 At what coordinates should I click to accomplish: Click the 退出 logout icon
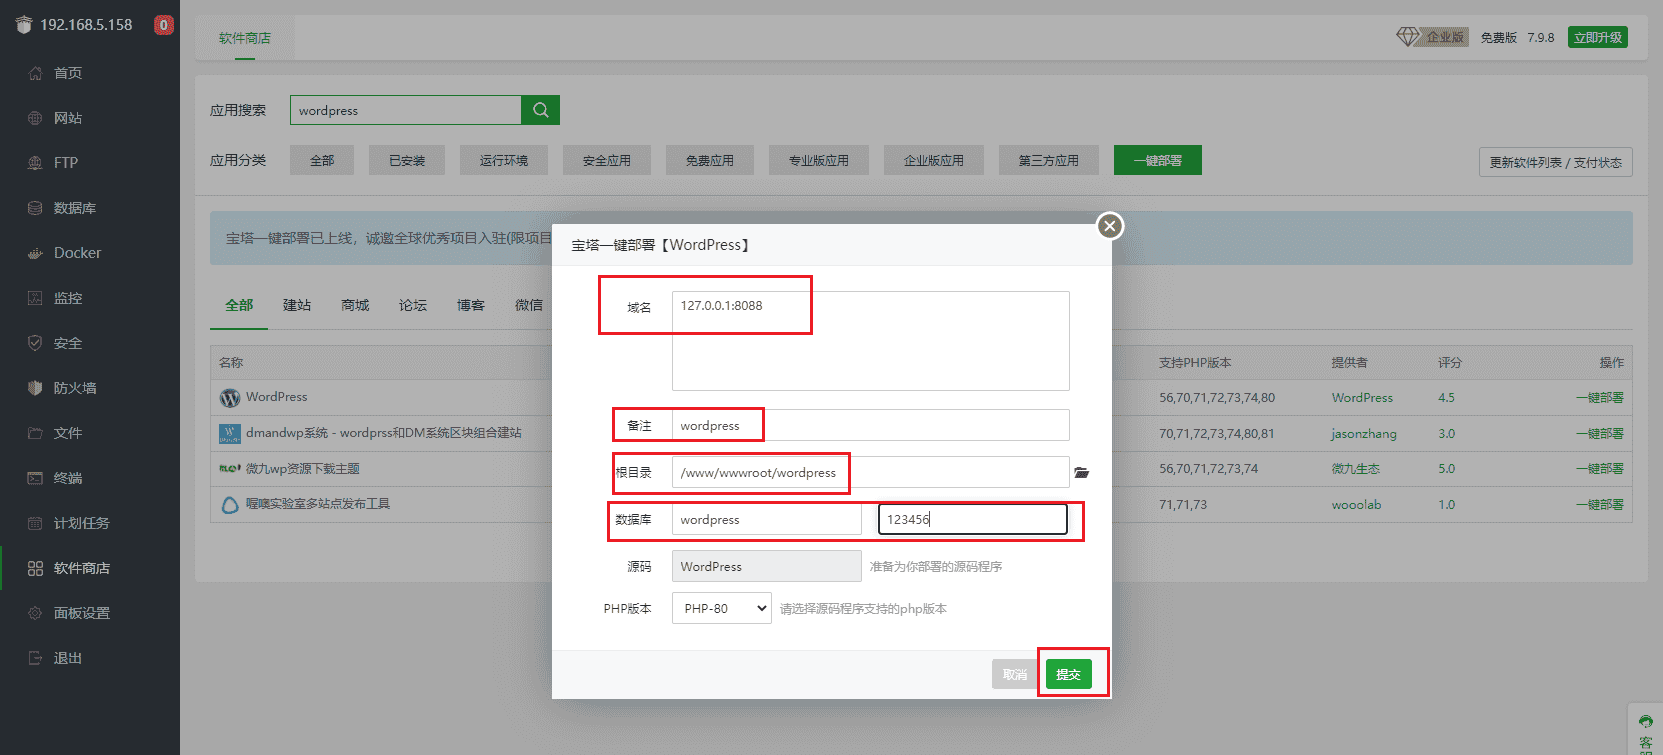(x=35, y=658)
